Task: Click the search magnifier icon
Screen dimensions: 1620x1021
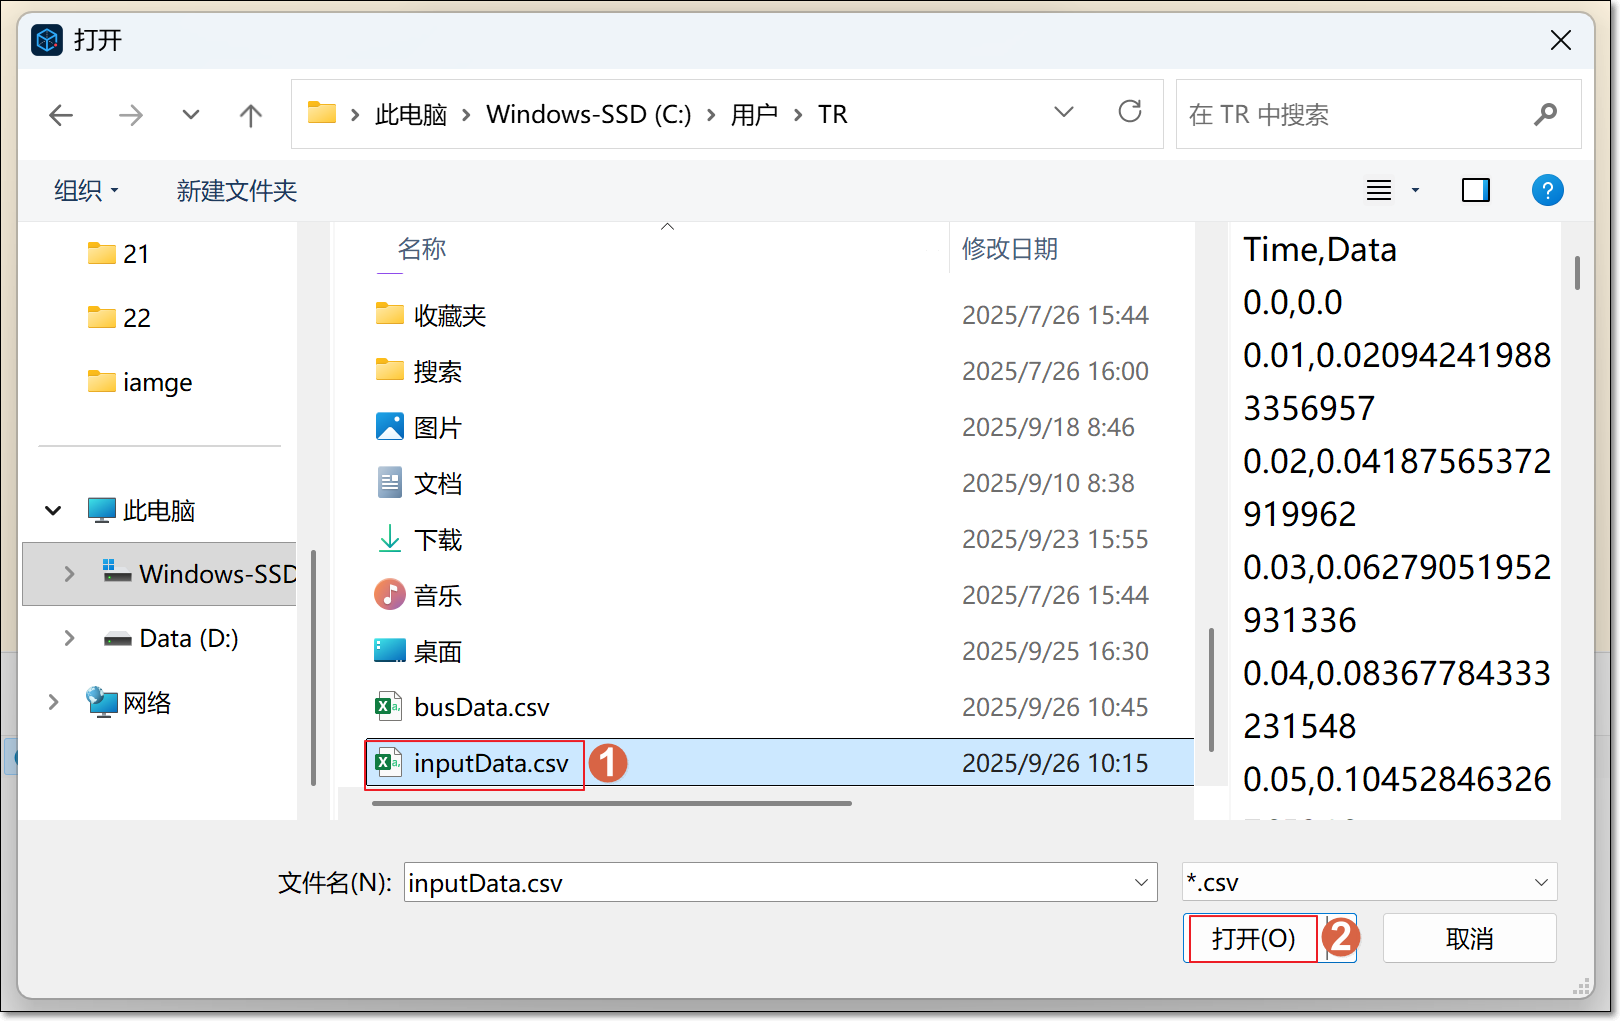Action: 1546,115
